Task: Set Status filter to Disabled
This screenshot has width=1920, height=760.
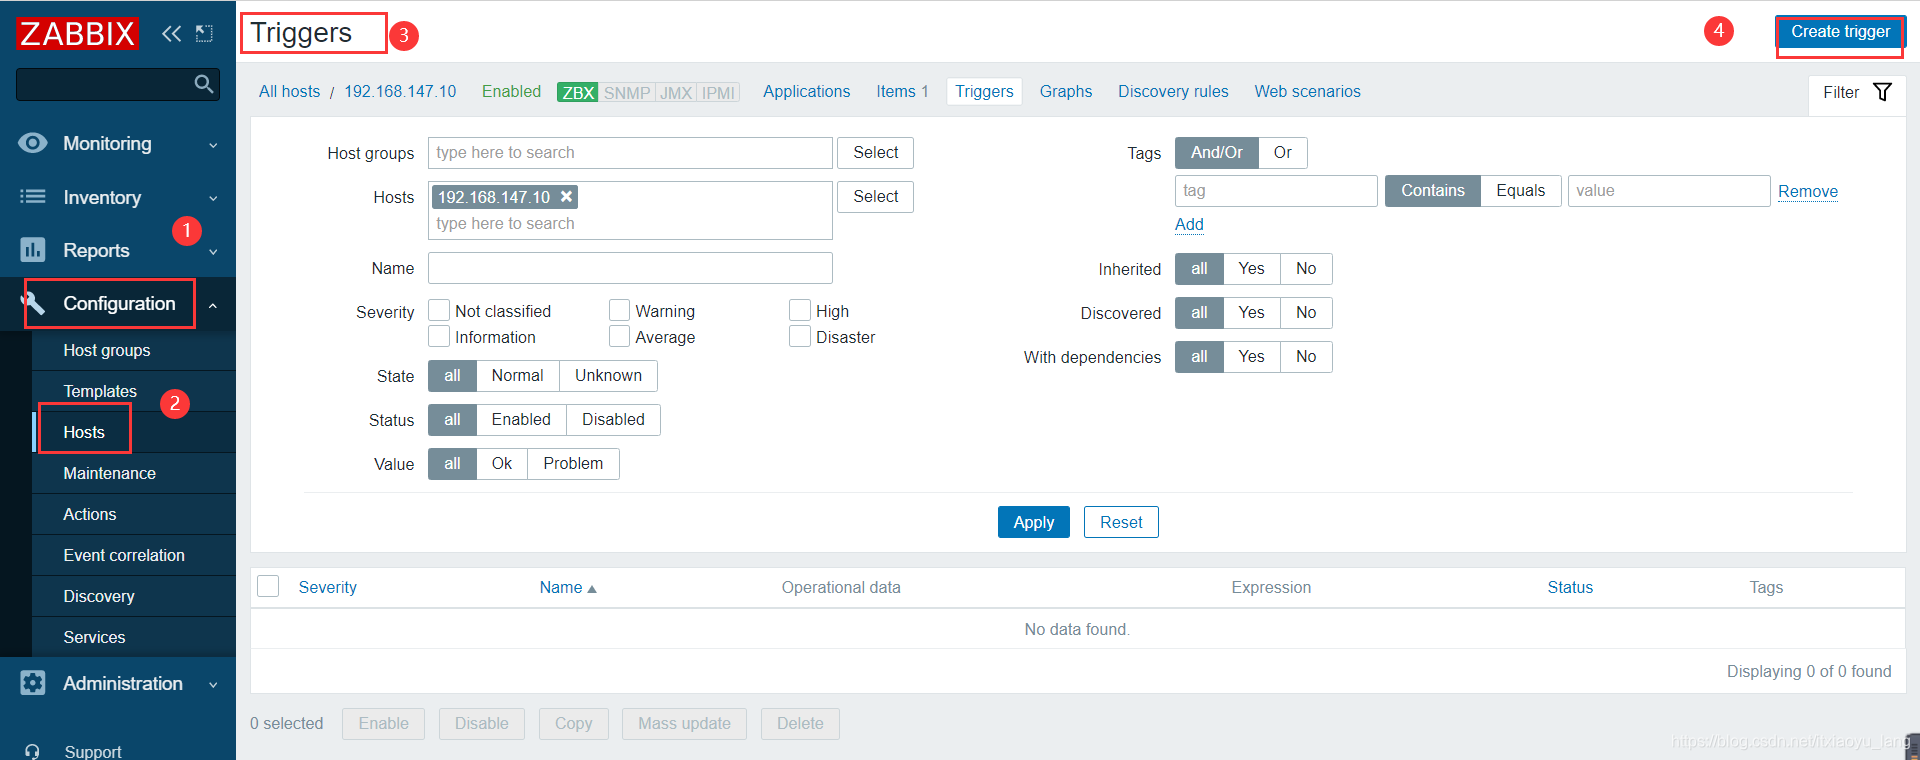Action: (613, 420)
